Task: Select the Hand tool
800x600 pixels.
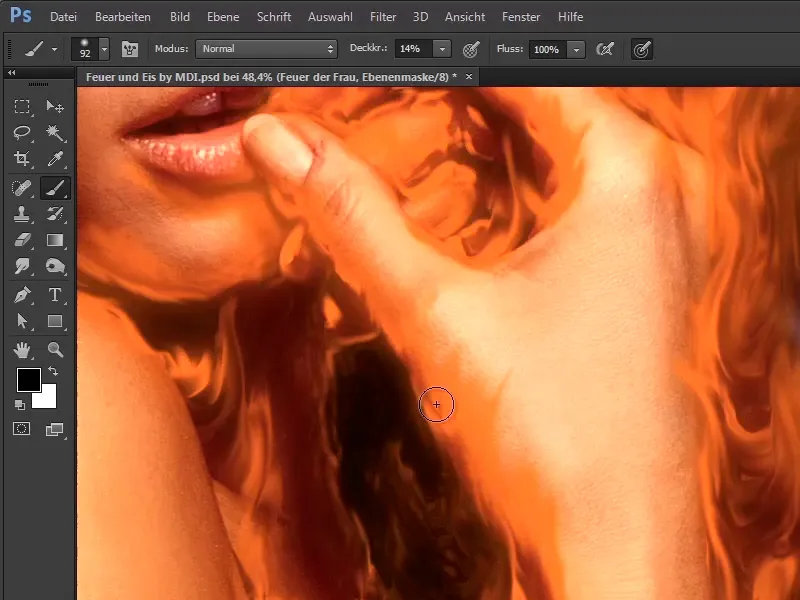Action: tap(21, 350)
